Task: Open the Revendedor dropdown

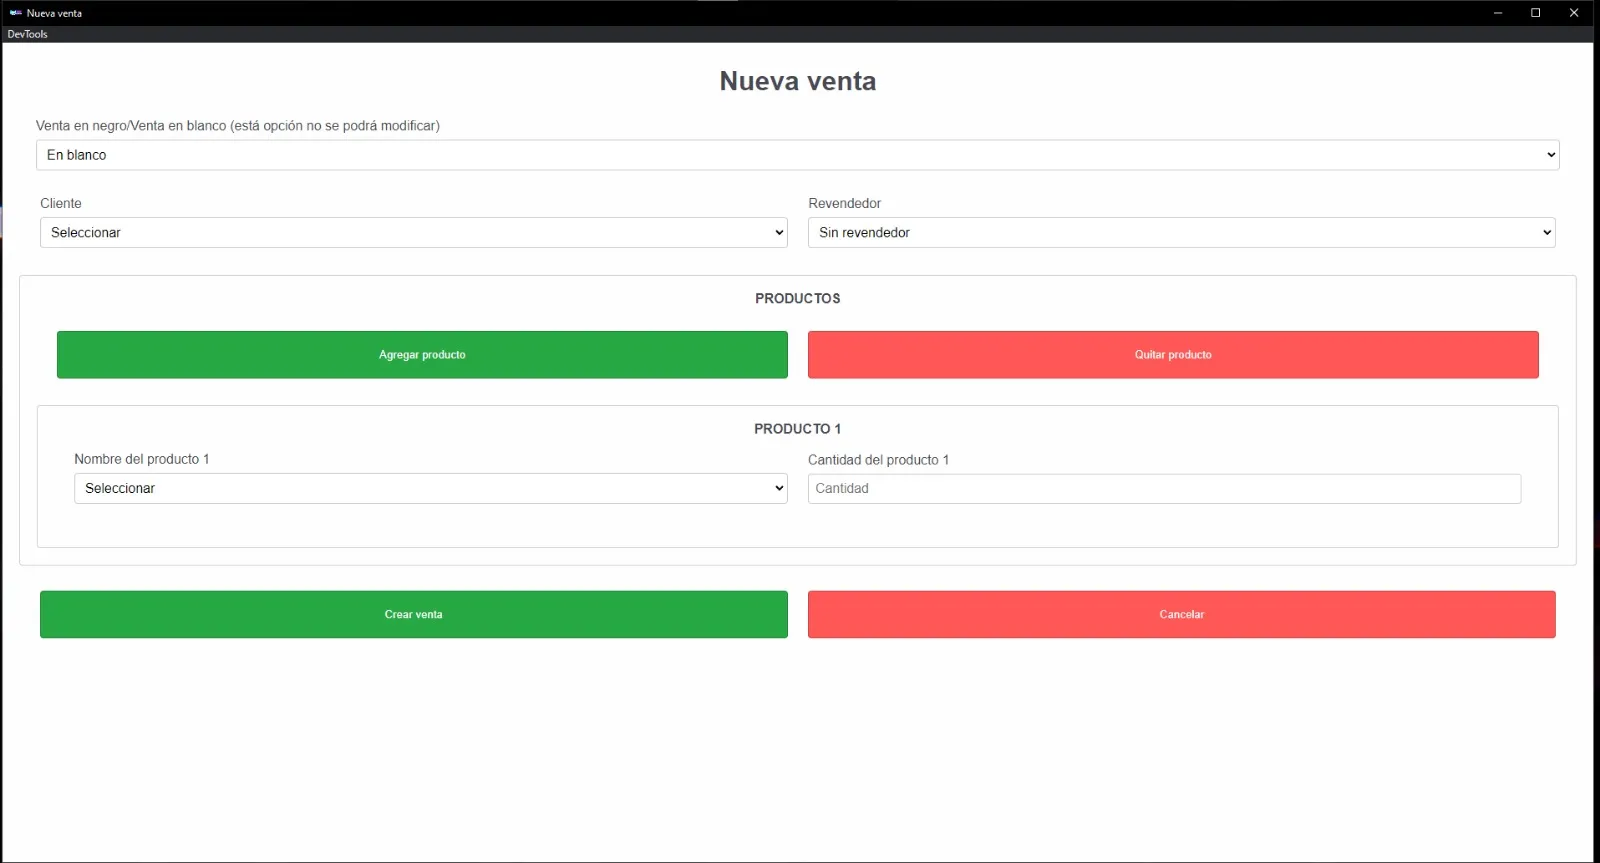Action: click(1182, 233)
